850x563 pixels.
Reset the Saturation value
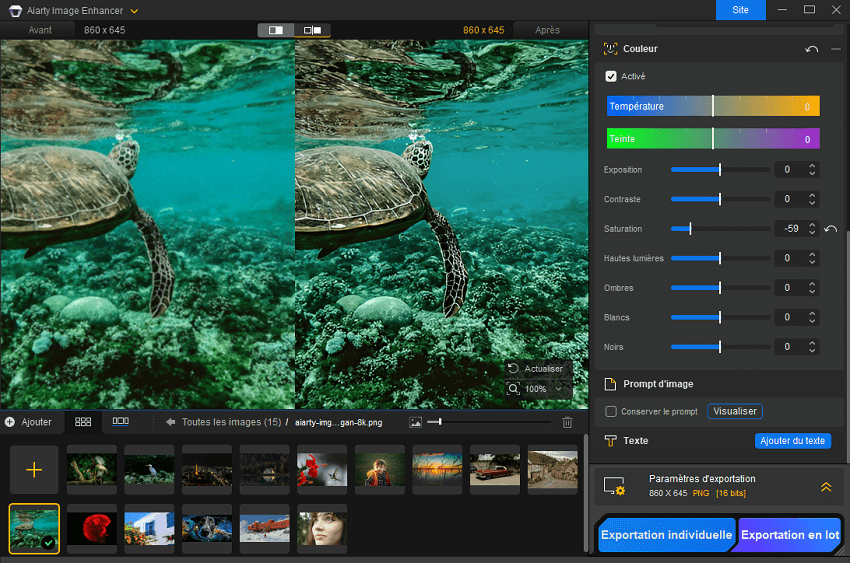click(831, 229)
